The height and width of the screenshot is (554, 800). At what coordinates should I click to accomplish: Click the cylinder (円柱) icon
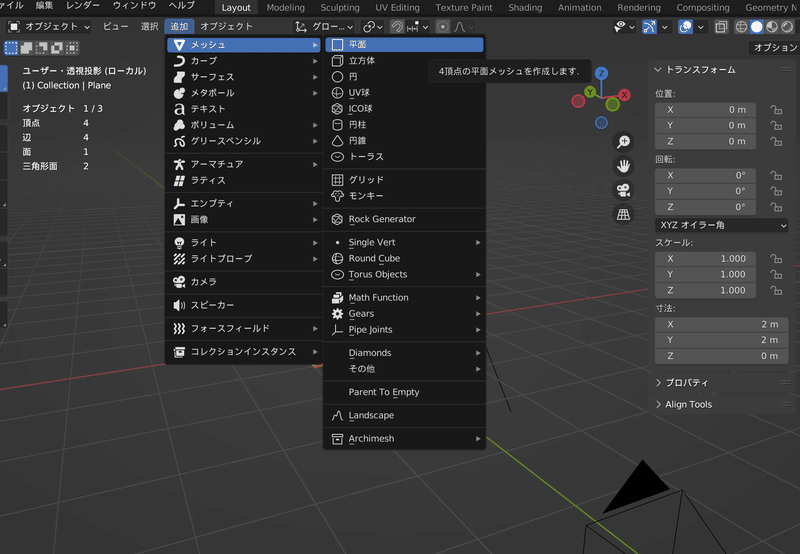(x=337, y=125)
